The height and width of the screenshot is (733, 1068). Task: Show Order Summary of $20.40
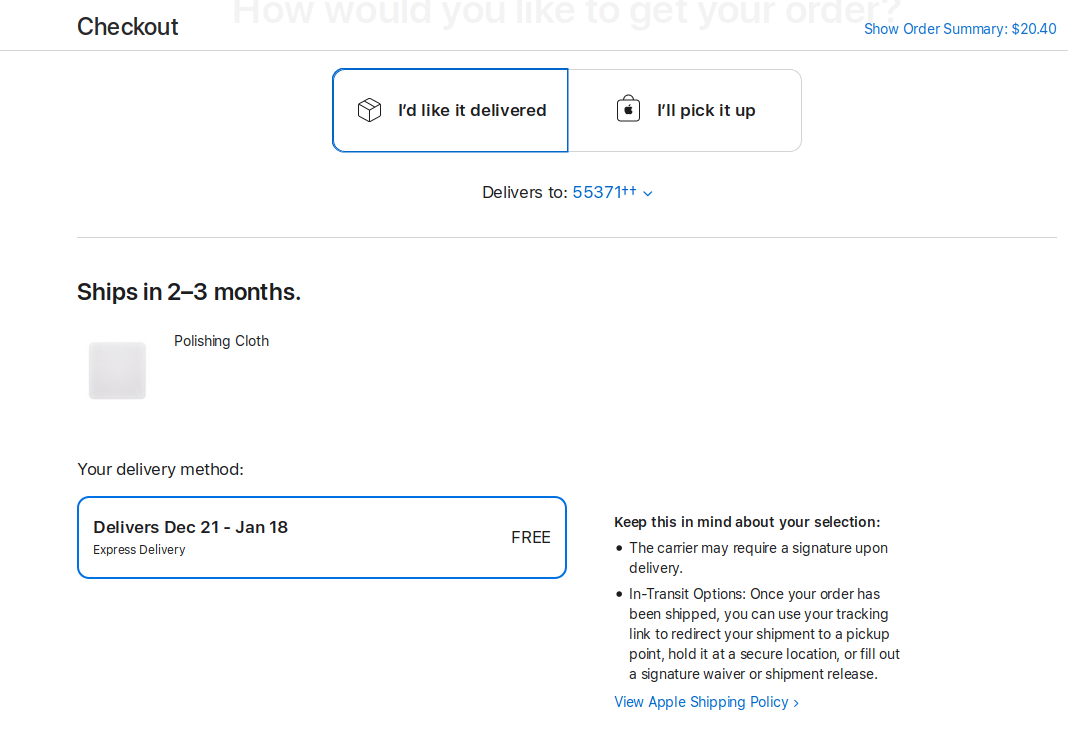pyautogui.click(x=959, y=29)
